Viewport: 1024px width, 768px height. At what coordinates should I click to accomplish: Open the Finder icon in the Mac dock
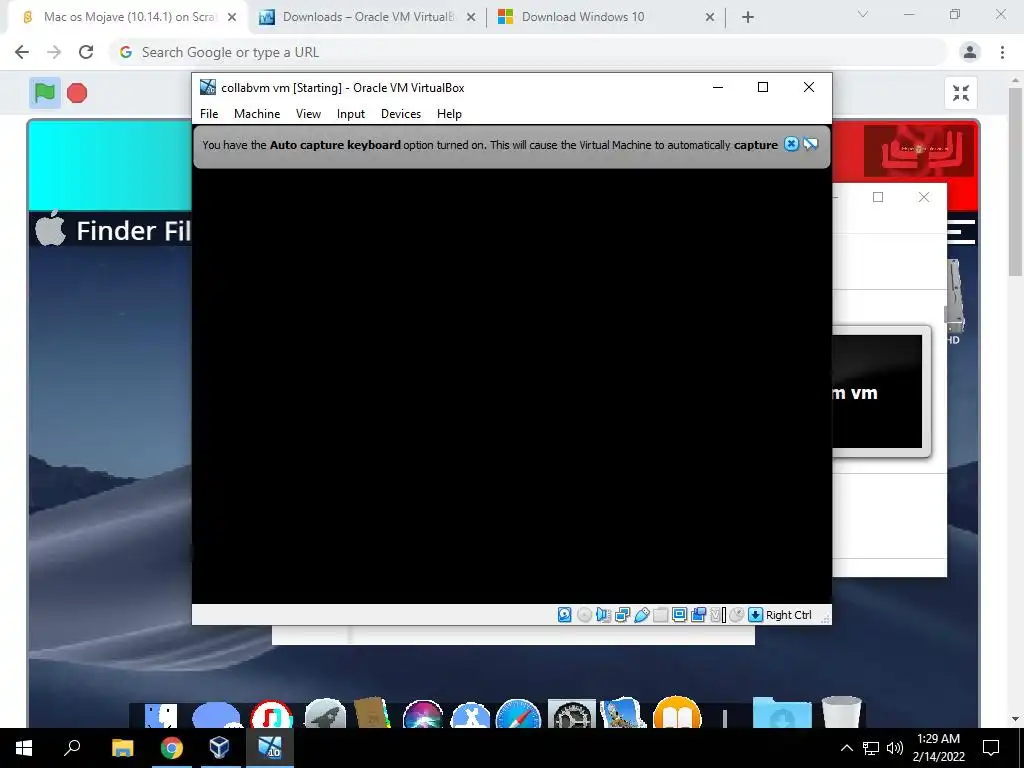click(161, 716)
